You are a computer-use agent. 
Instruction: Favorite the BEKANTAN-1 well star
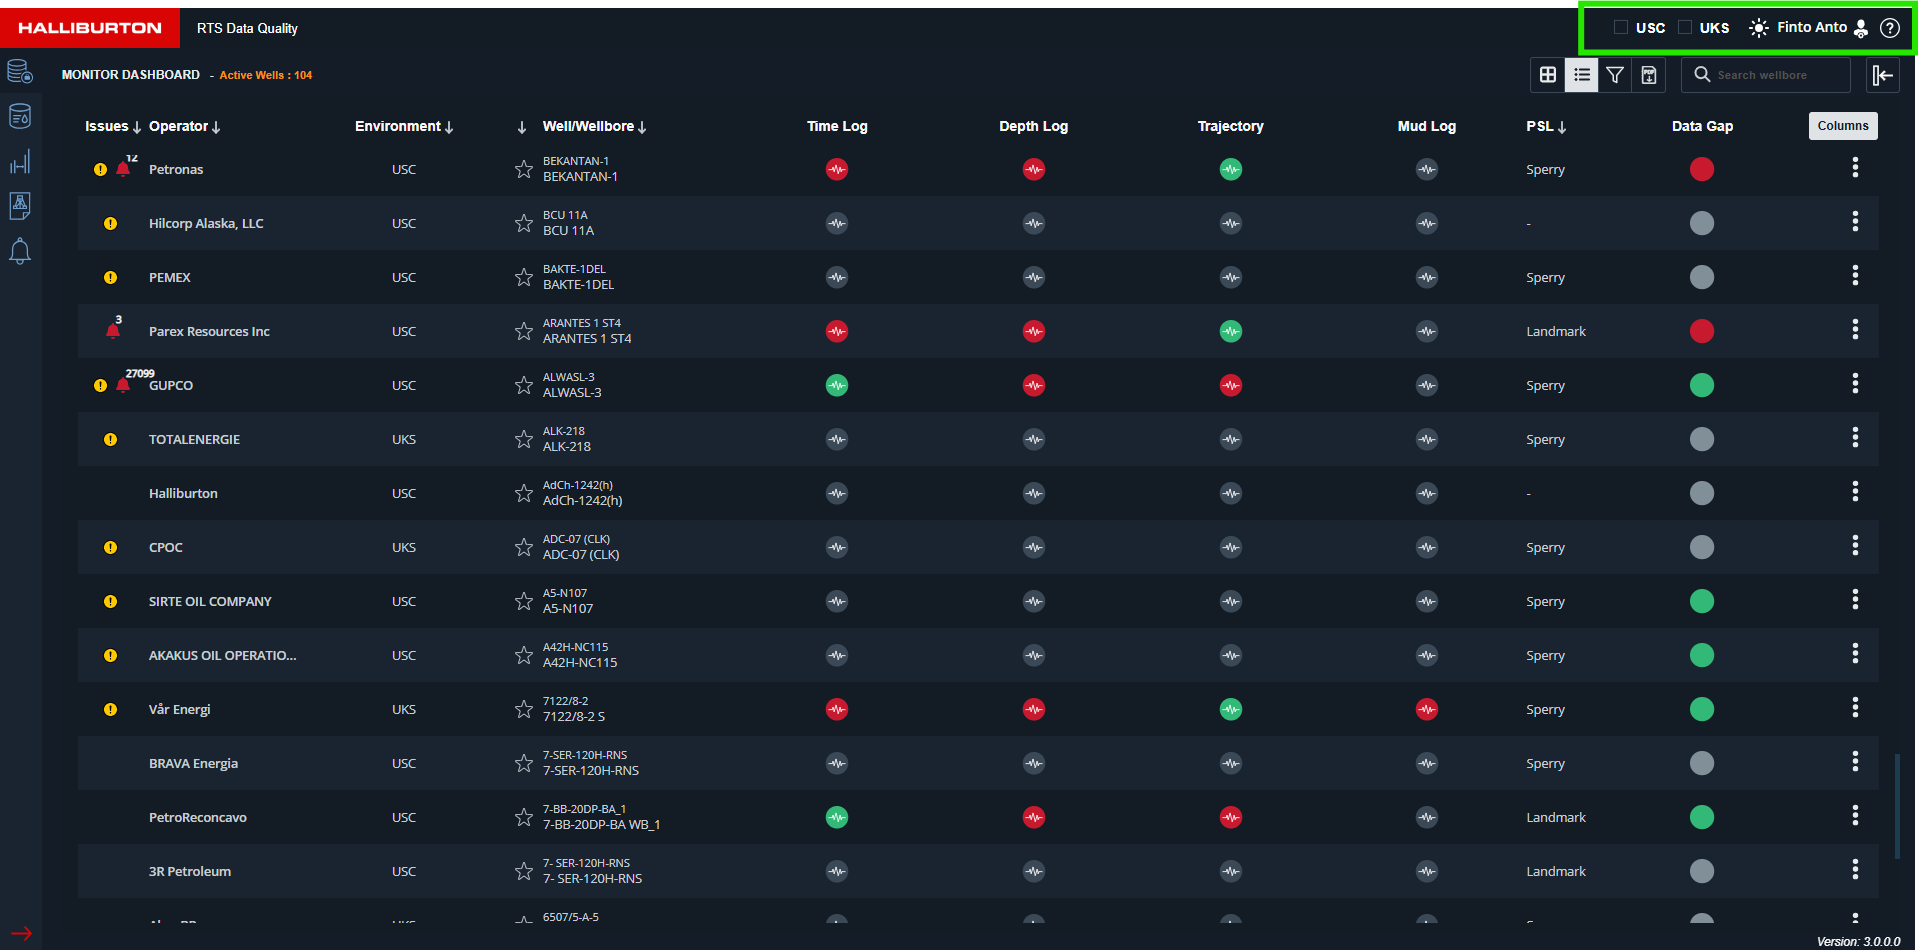(x=523, y=169)
